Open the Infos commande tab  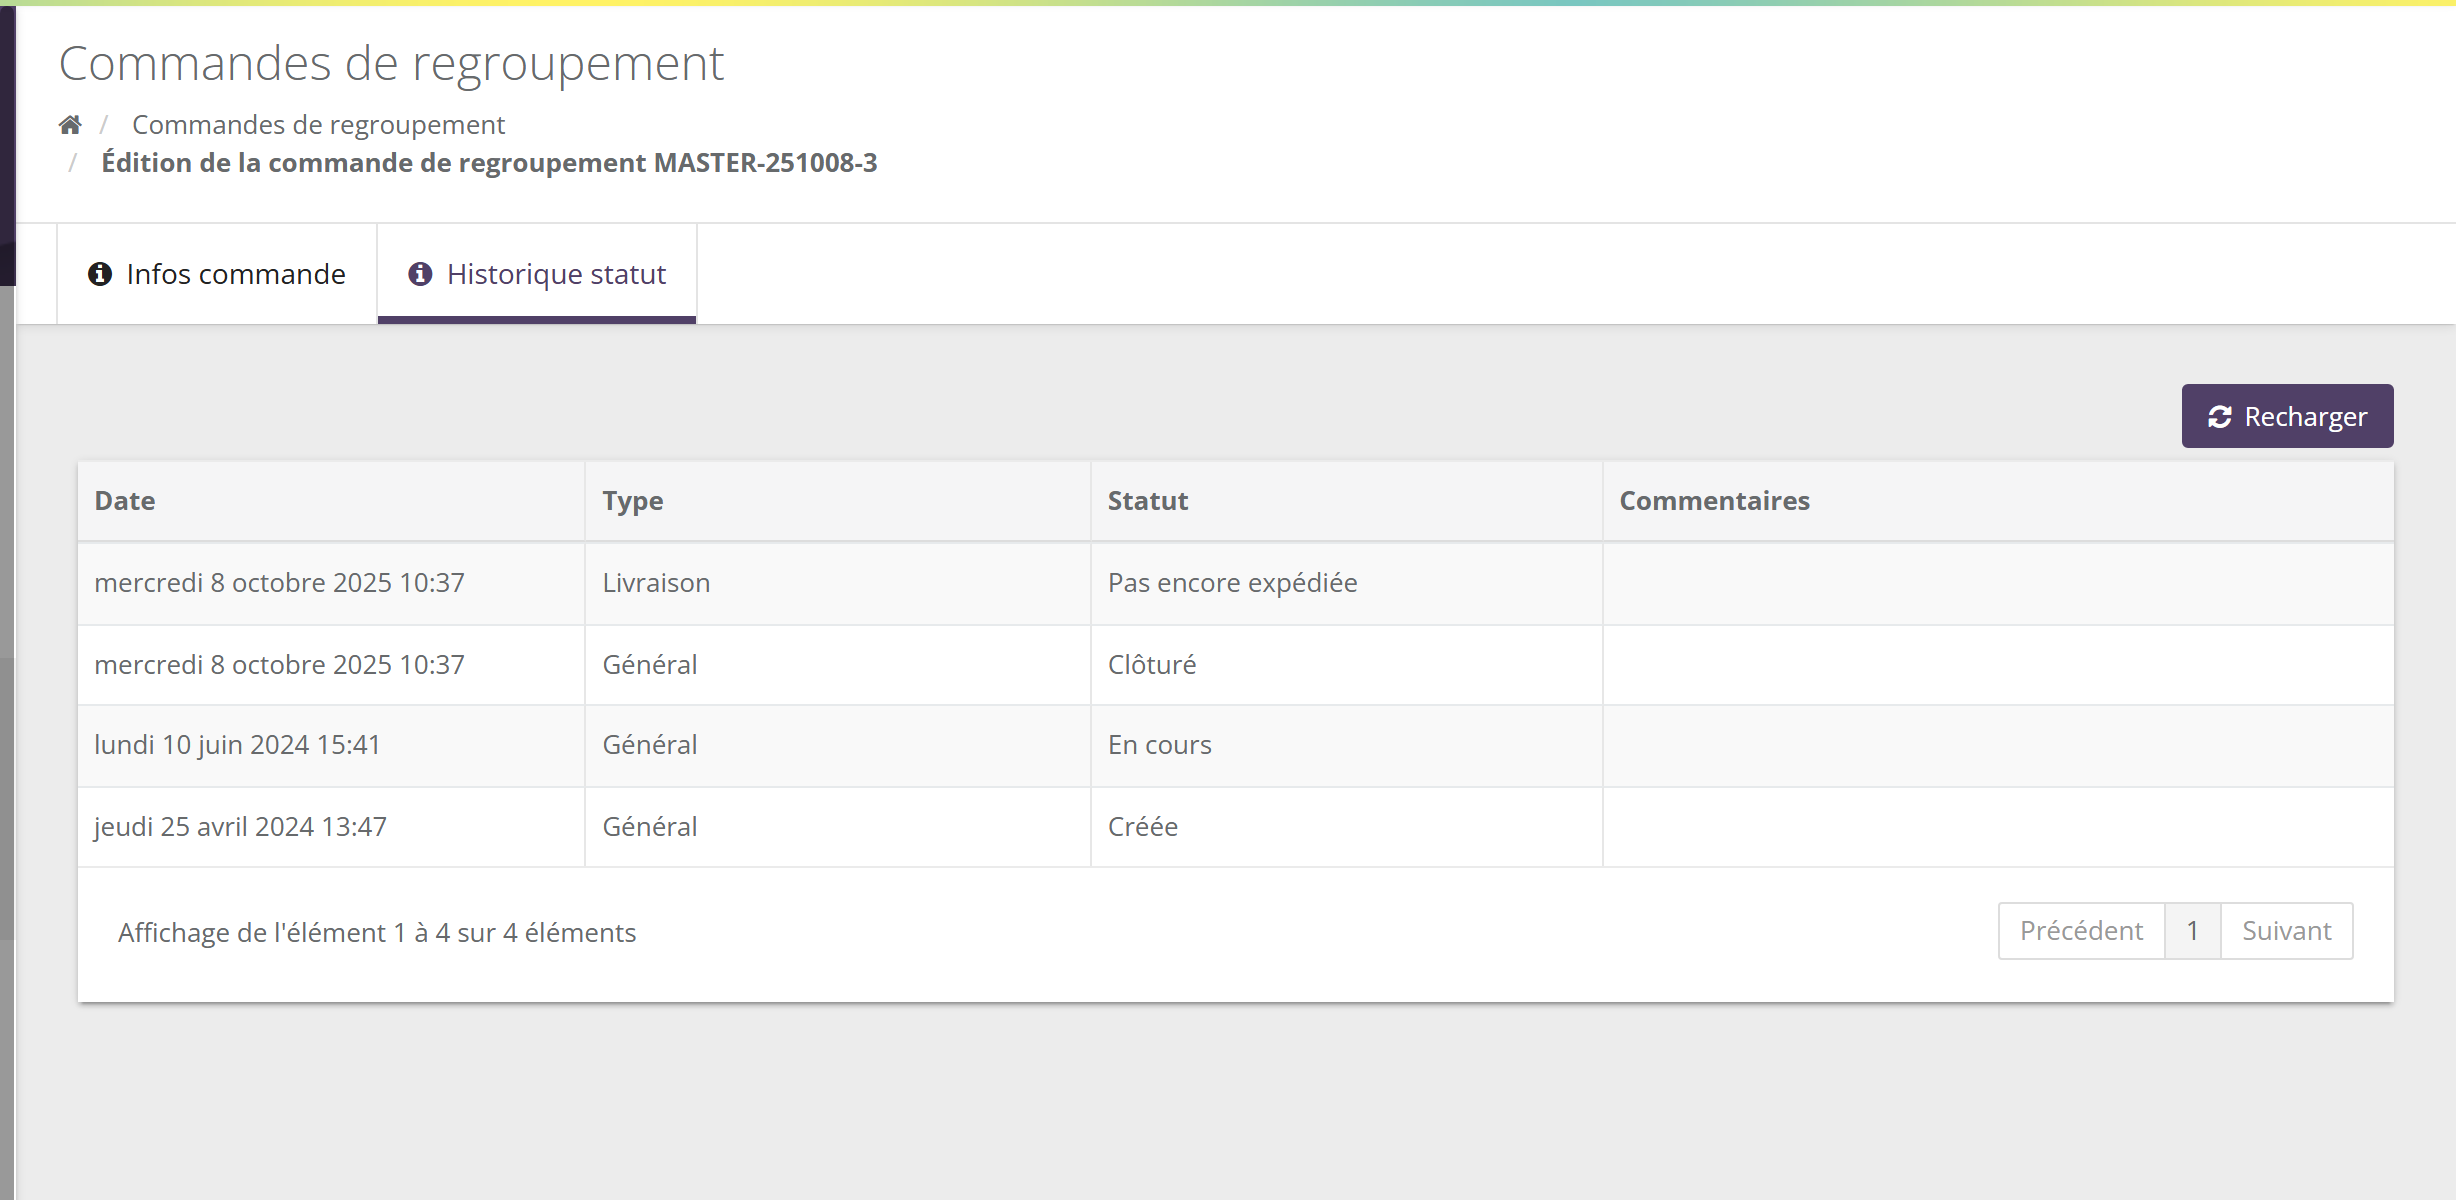coord(217,274)
